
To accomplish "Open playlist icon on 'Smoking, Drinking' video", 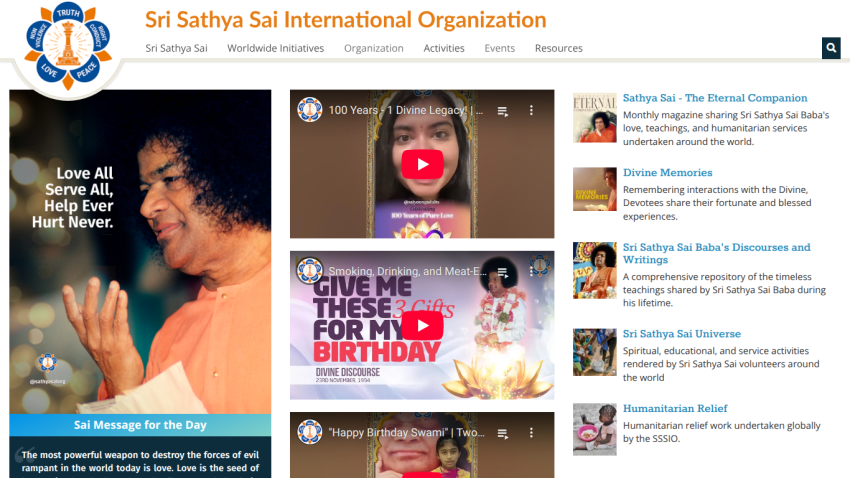I will tap(503, 272).
